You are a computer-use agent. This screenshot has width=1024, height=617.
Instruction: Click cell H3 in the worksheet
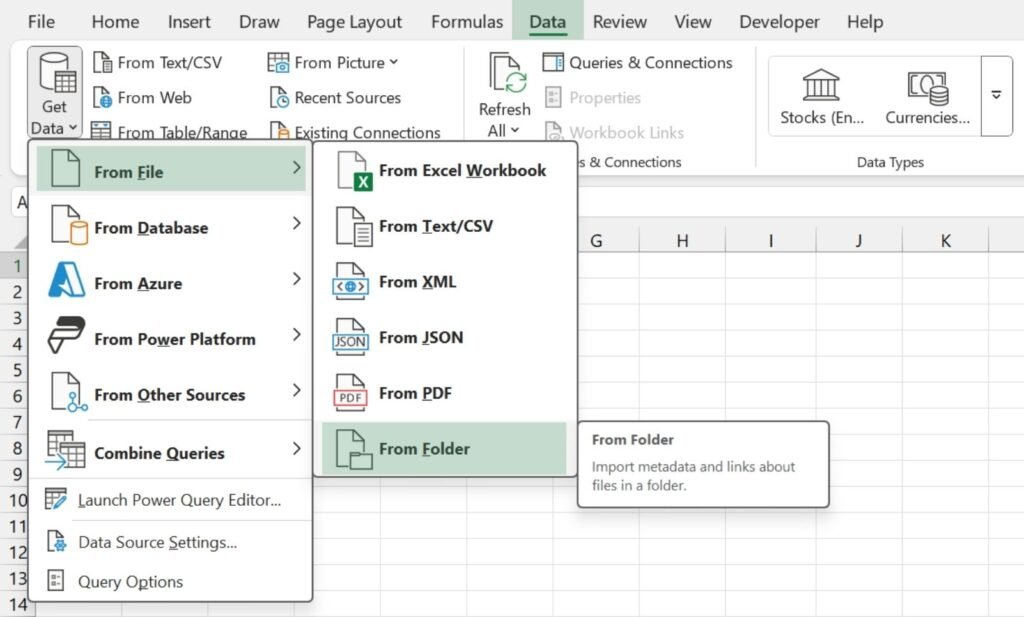[x=682, y=317]
